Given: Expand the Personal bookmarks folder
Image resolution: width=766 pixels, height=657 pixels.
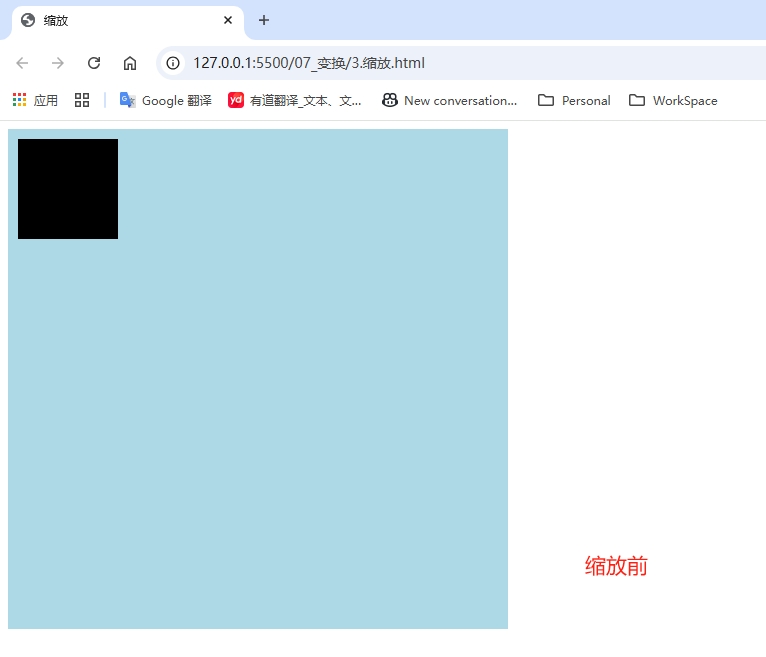Looking at the screenshot, I should click(574, 100).
